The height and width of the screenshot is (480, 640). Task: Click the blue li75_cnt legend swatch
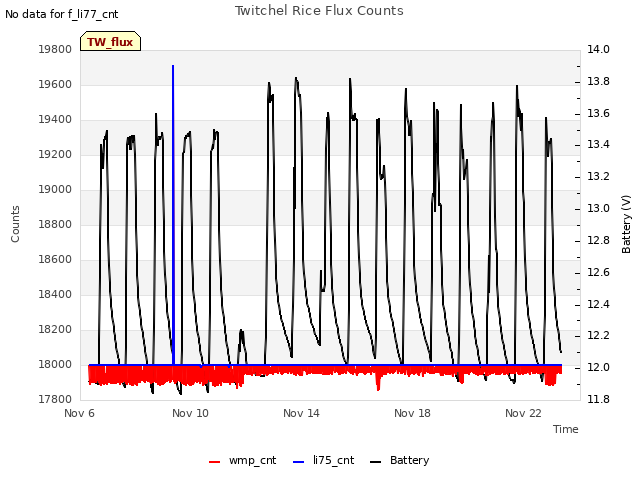click(299, 462)
